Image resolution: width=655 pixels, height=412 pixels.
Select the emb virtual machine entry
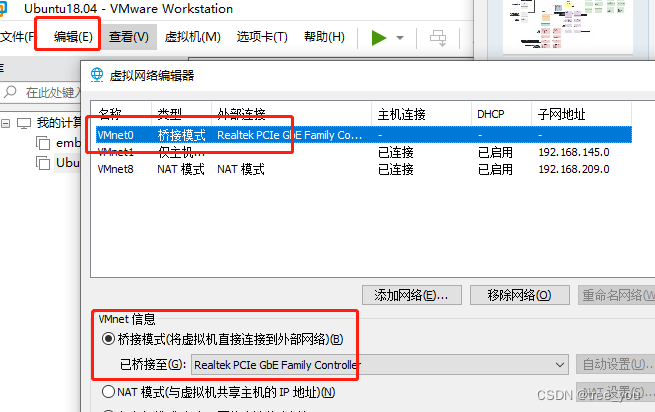point(58,143)
